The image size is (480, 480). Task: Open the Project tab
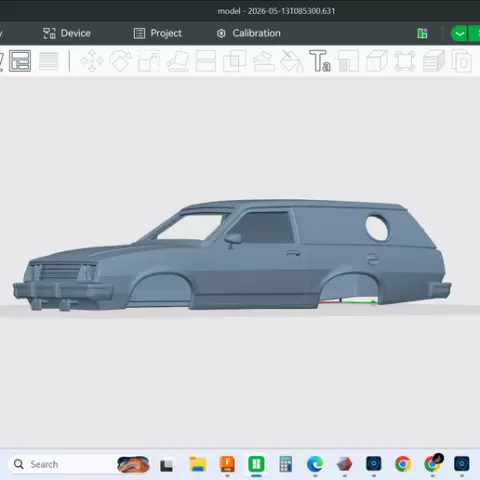coord(158,33)
